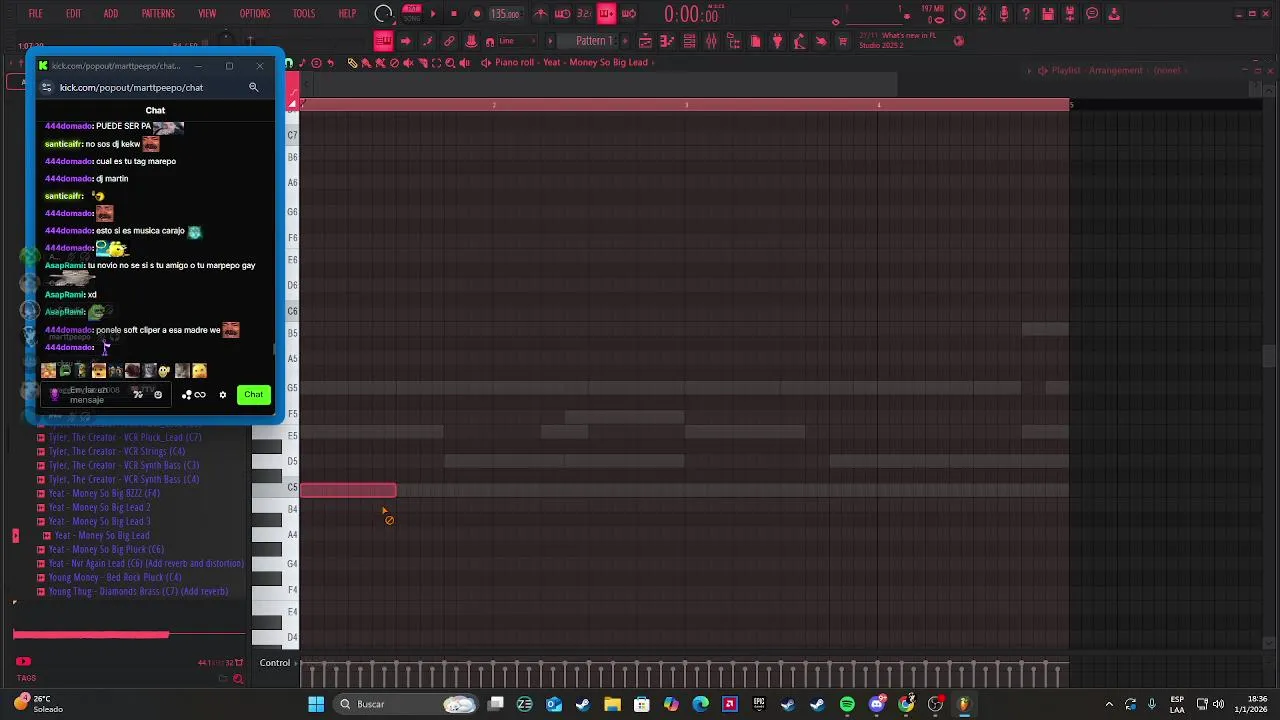This screenshot has height=720, width=1280.
Task: Click the stamp icon in toolbar
Action: 471,41
